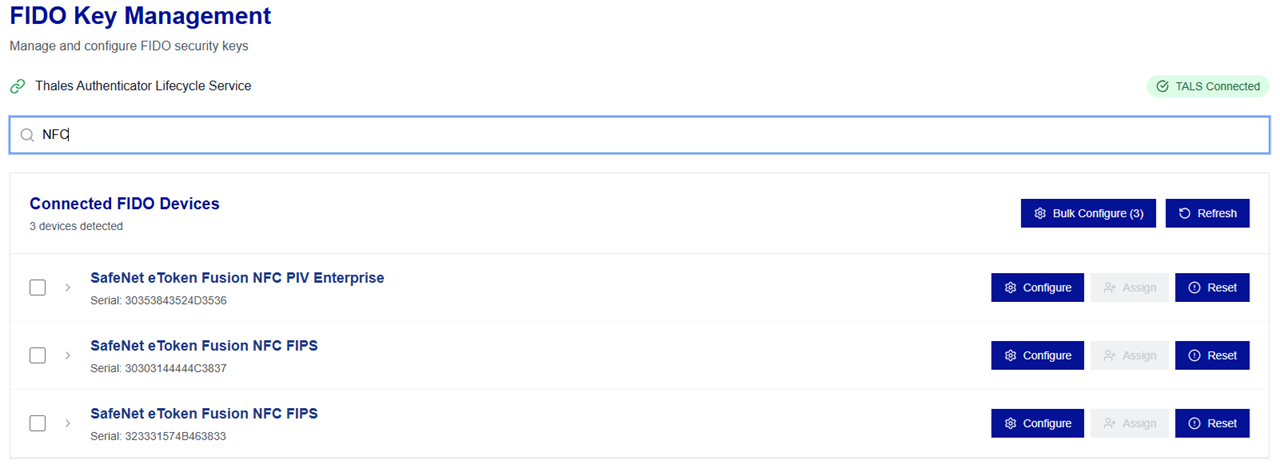Click the search magnifier icon
Viewport: 1280px width, 468px height.
tap(27, 135)
